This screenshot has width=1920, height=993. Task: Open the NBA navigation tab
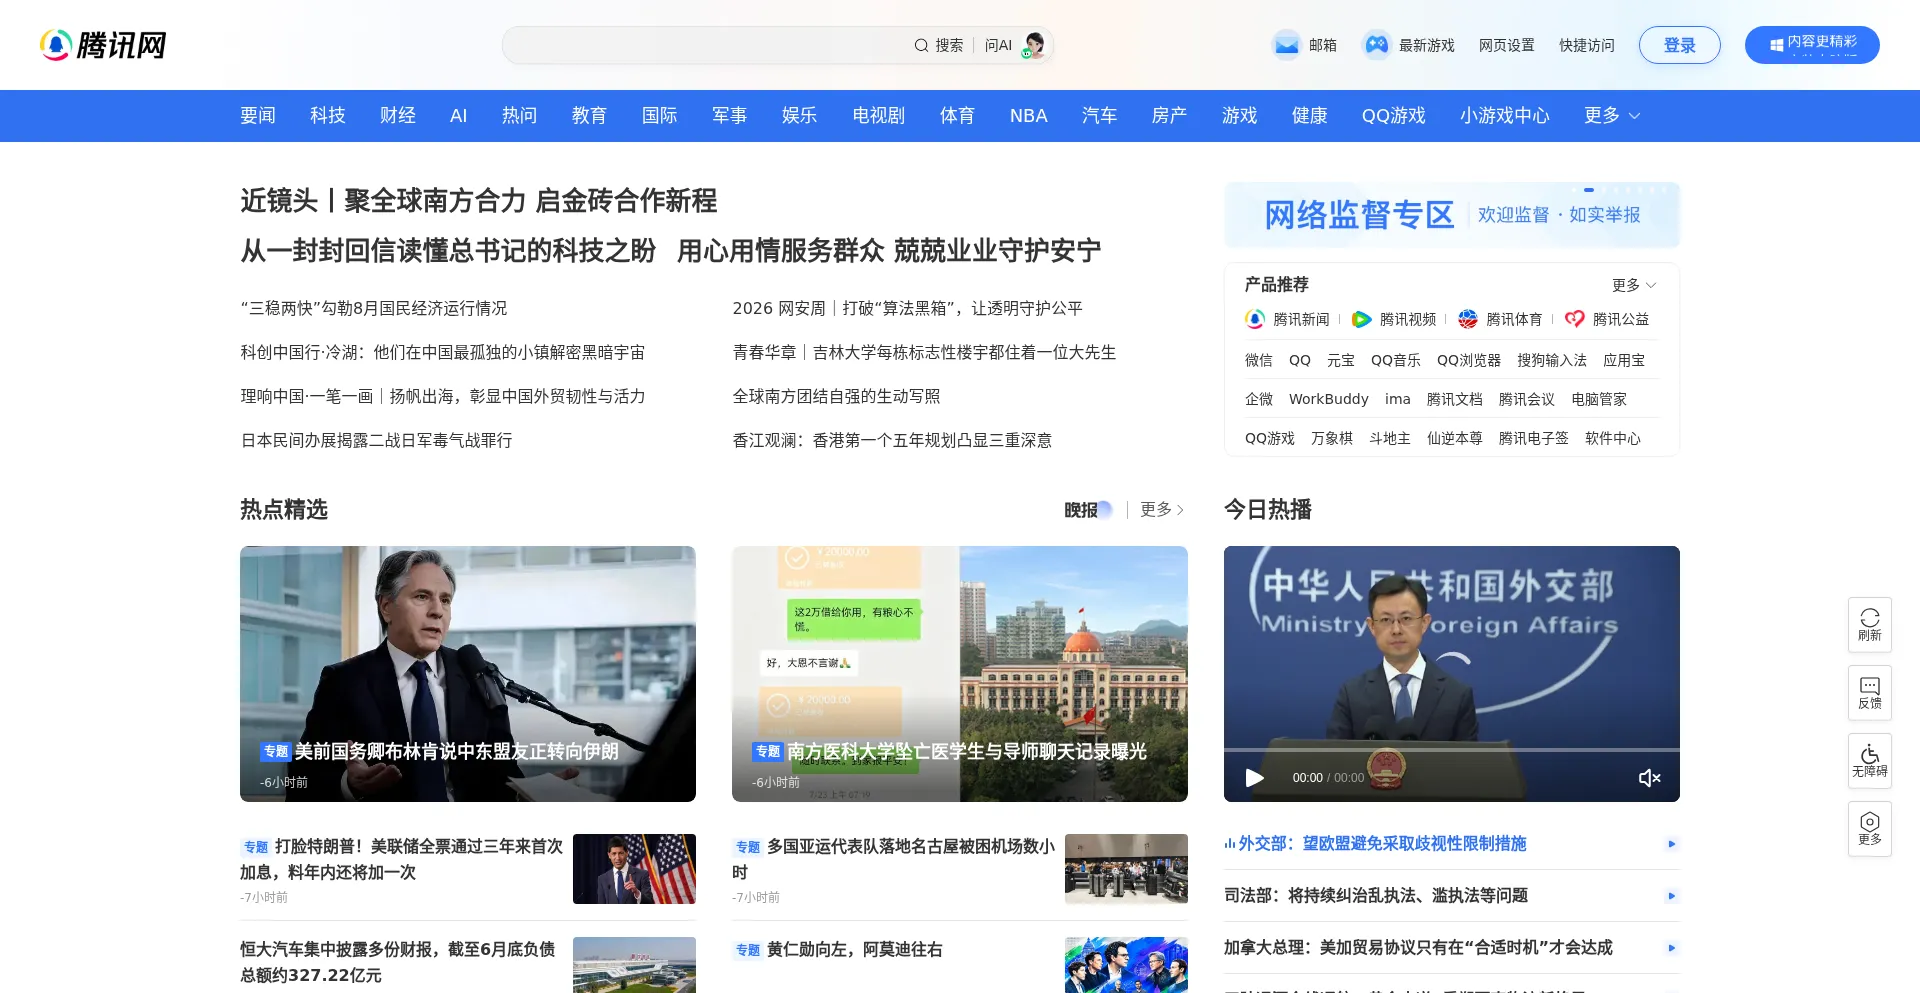pos(1028,116)
